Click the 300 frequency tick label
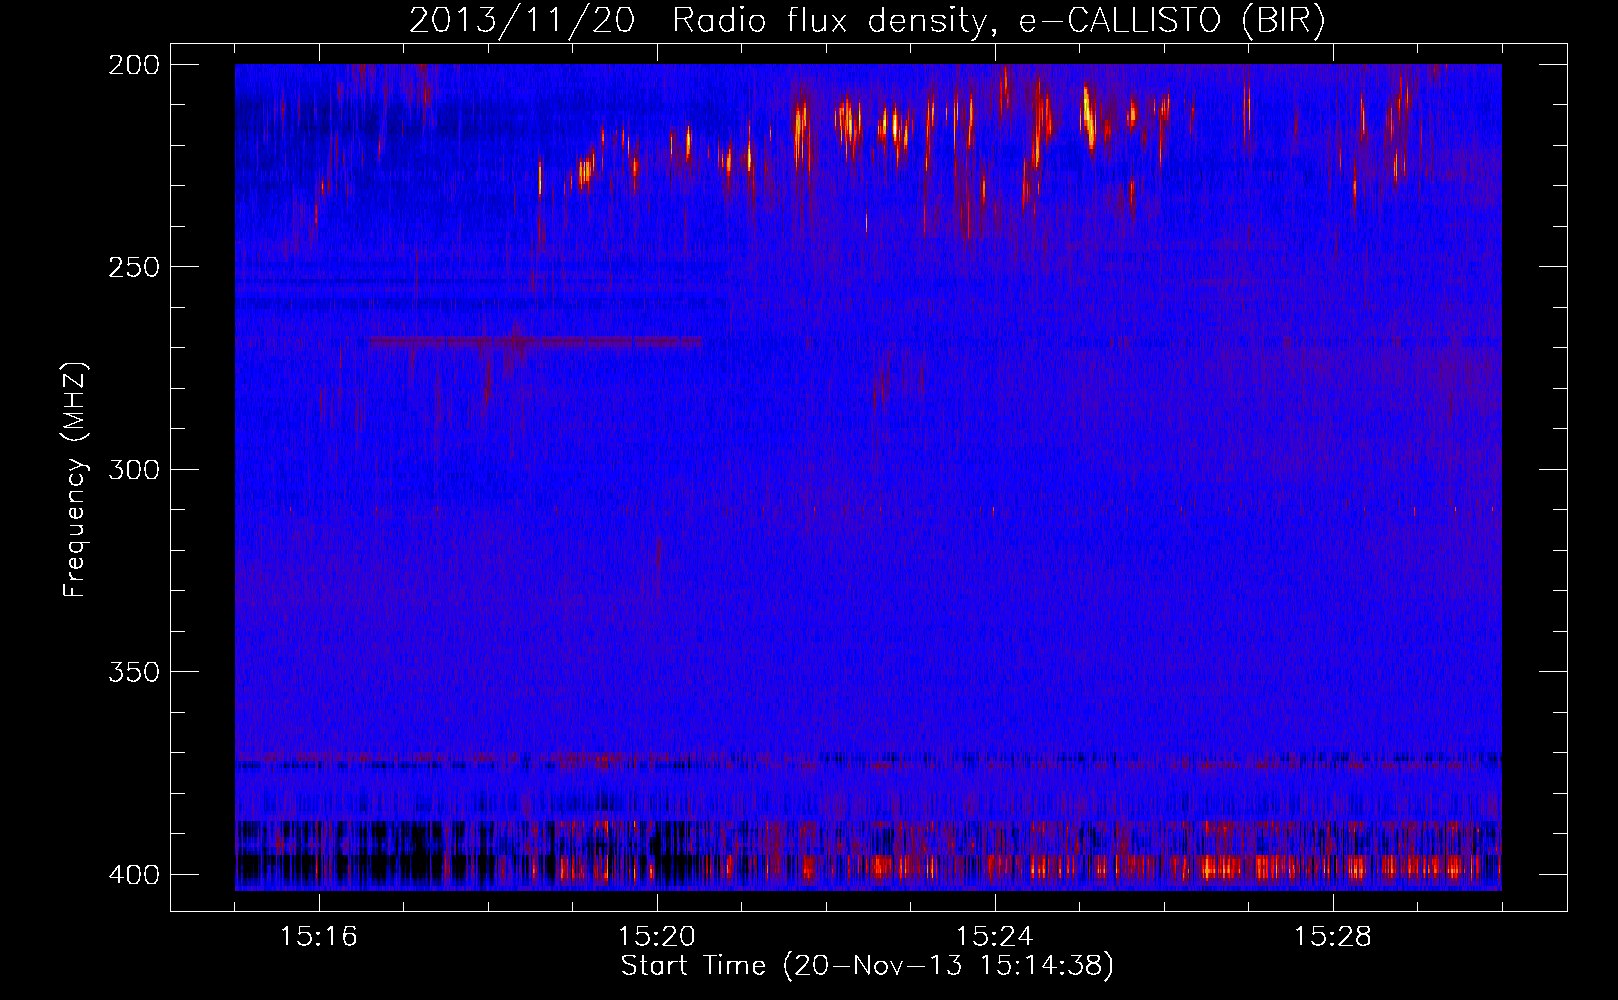This screenshot has height=1000, width=1618. pos(133,469)
